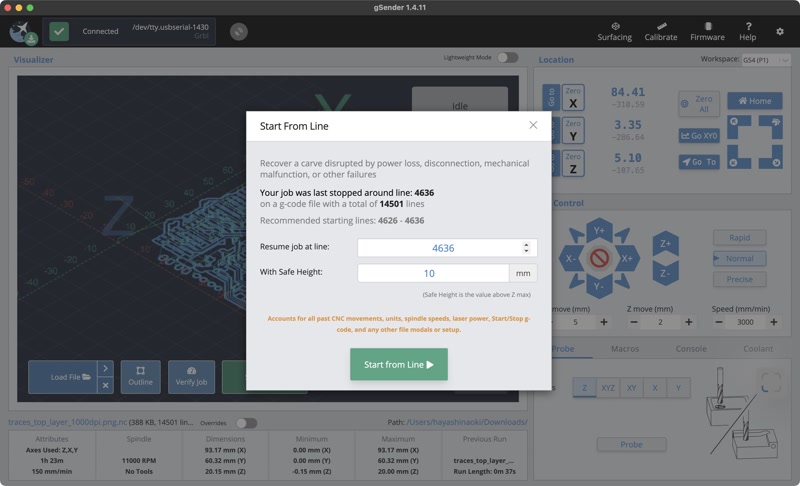
Task: Open the /Users/hayashinaoki/Downloads/ path link
Action: coord(467,422)
